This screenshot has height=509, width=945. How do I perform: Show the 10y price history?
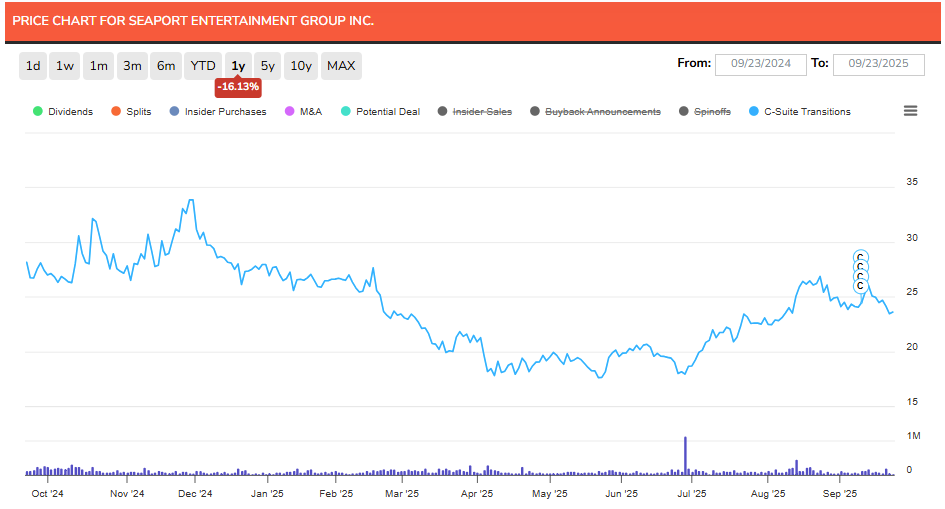coord(301,66)
